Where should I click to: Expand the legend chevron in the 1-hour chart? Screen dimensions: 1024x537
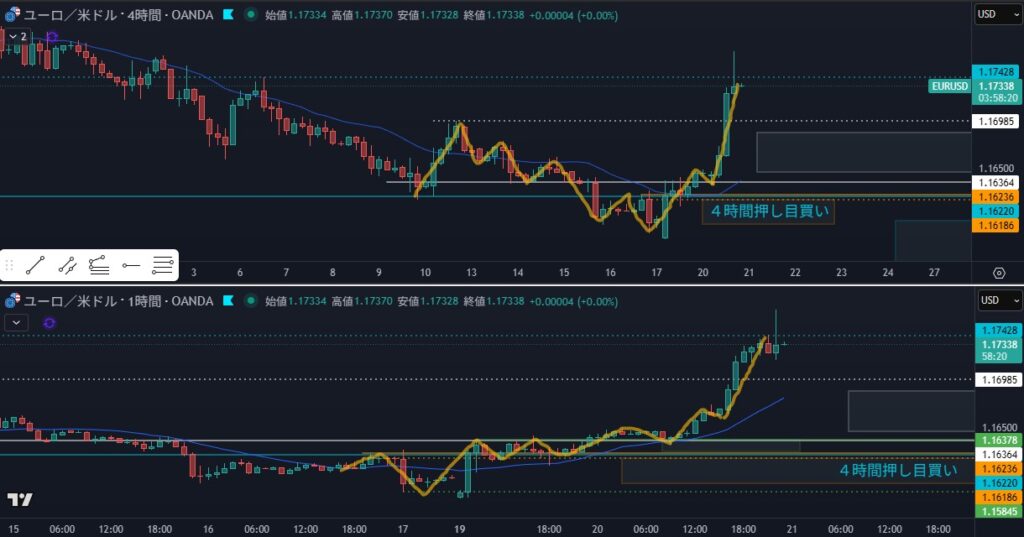tap(17, 322)
